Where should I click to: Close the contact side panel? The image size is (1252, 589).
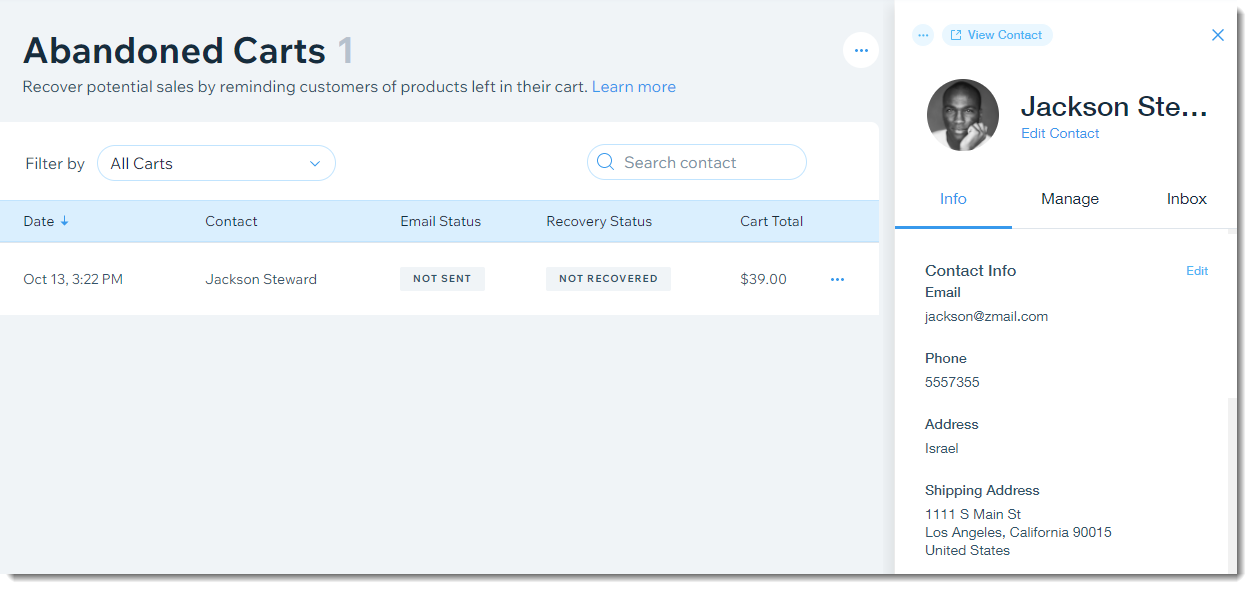point(1217,35)
